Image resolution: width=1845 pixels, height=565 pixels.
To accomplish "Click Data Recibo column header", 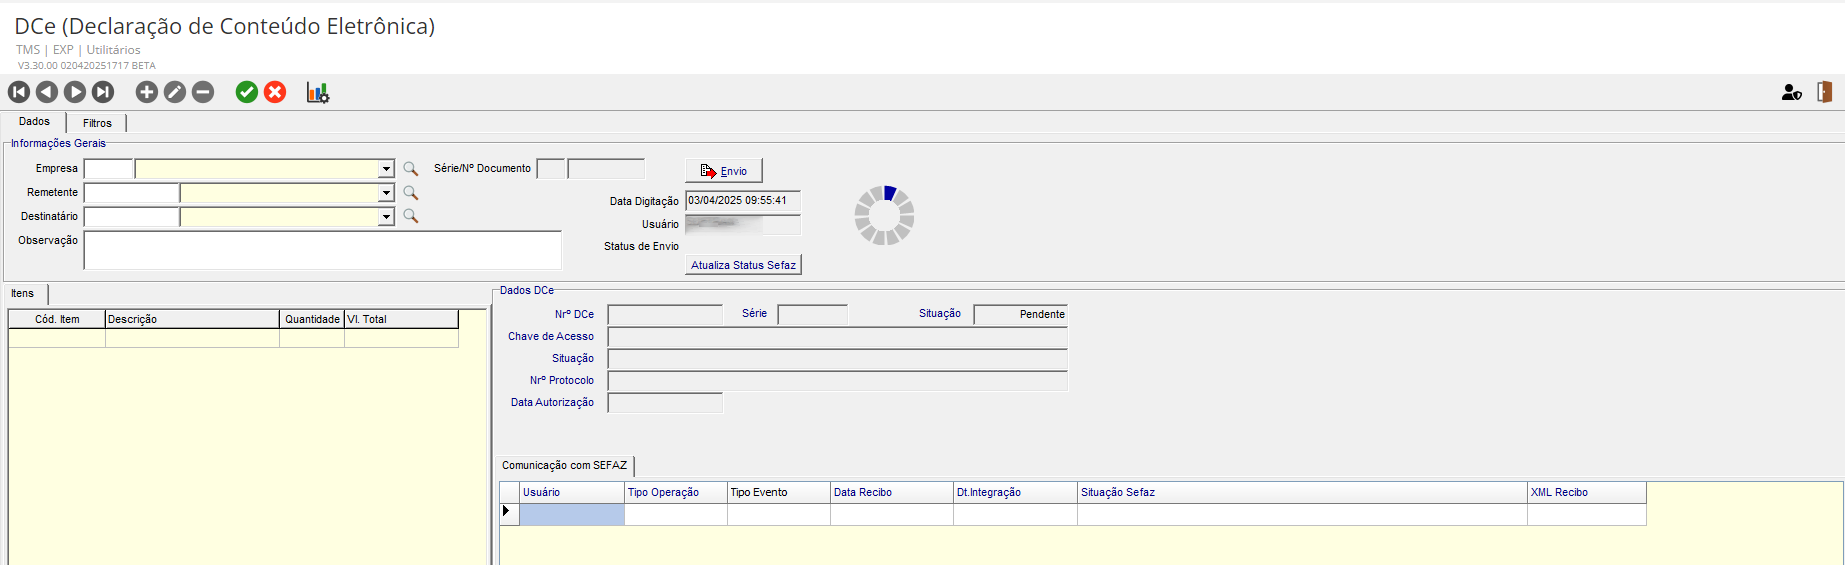I will (892, 492).
